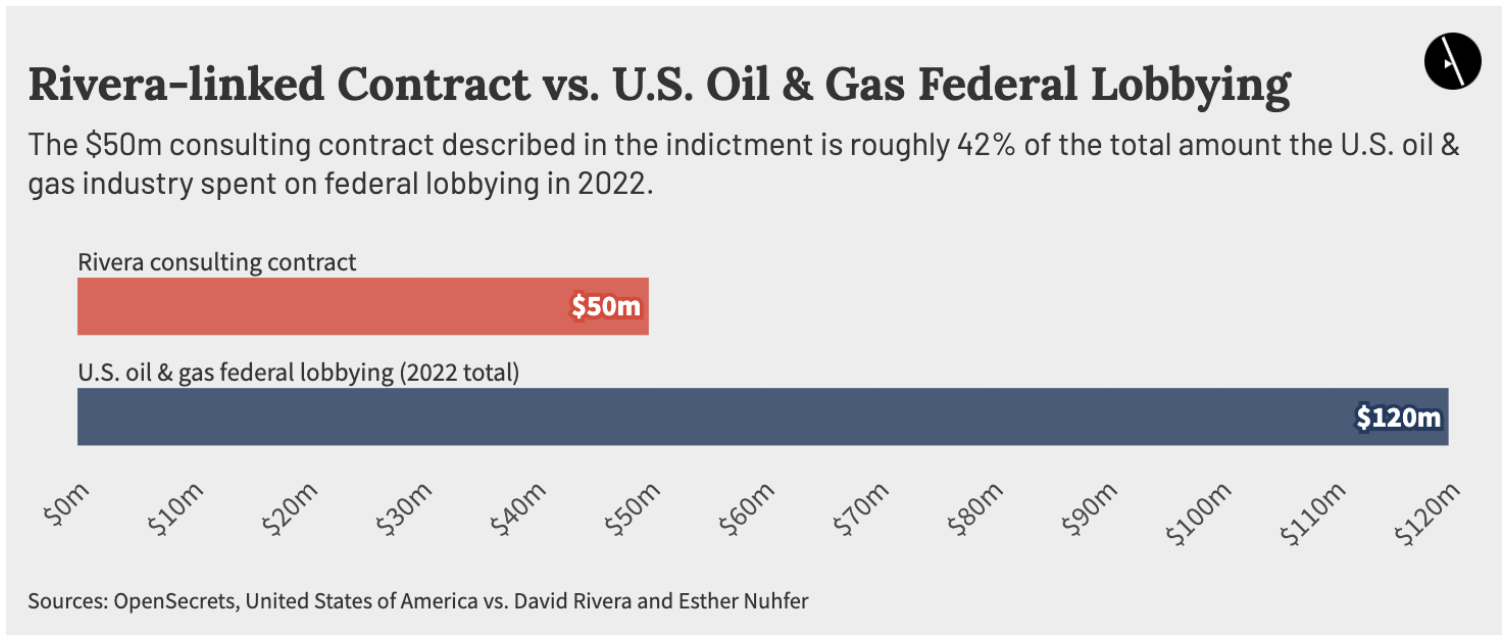The width and height of the screenshot is (1508, 642).
Task: Select the chart title heading
Action: point(658,85)
